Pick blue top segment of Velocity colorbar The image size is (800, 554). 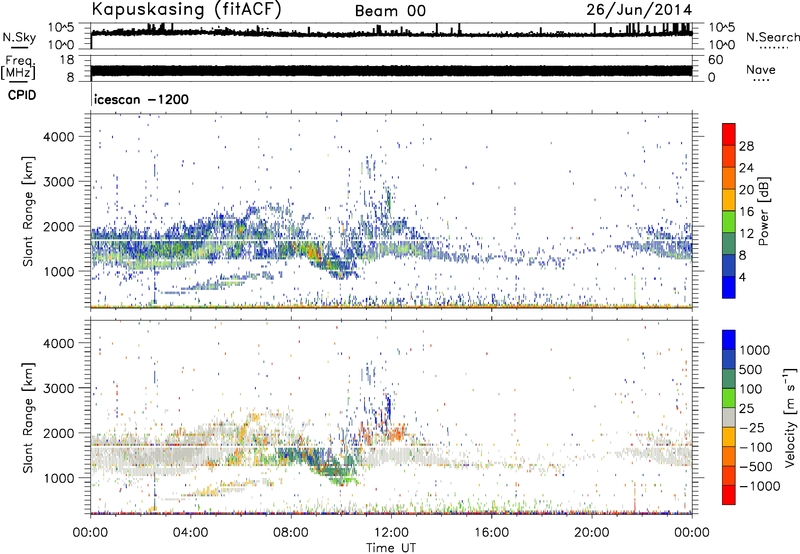(729, 340)
